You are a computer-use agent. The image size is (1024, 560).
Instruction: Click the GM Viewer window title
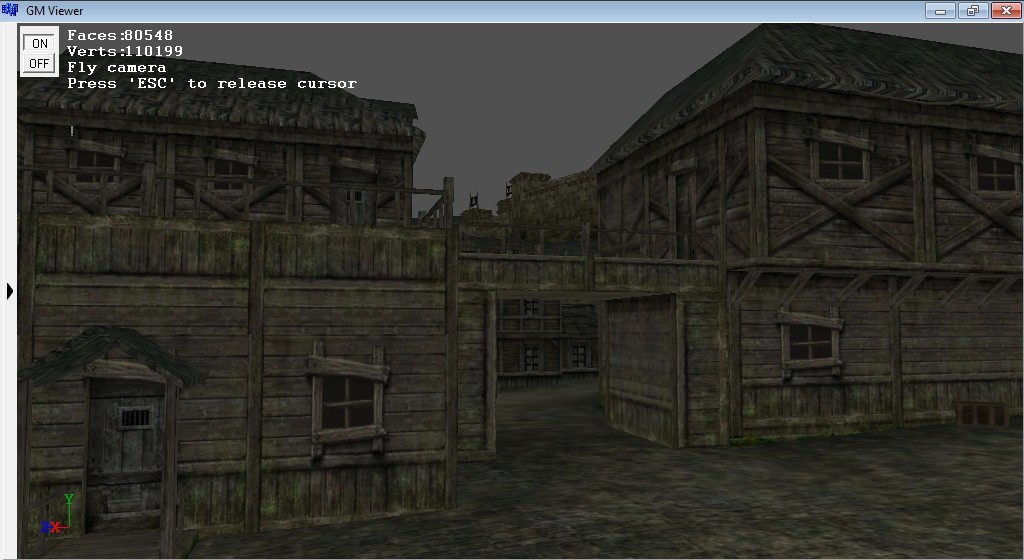coord(55,10)
